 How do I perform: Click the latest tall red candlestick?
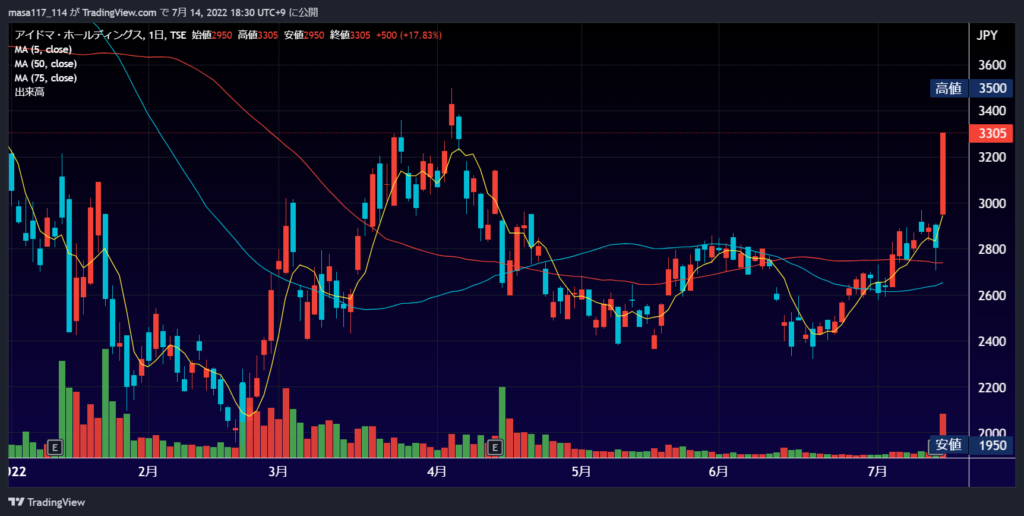[943, 173]
